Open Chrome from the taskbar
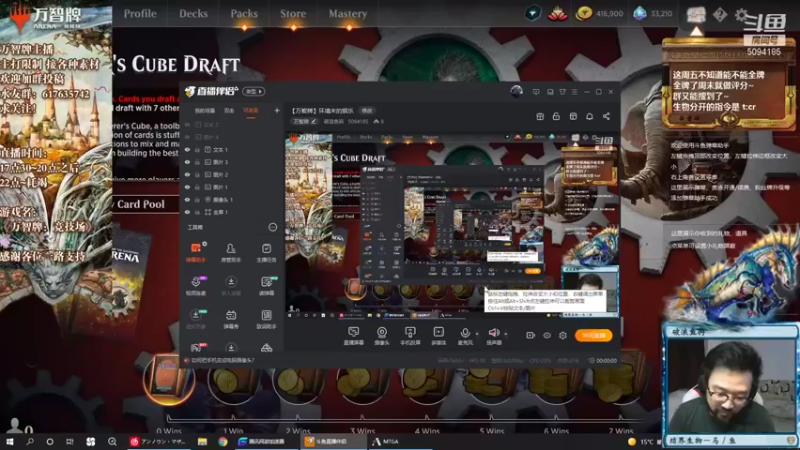 tap(222, 441)
